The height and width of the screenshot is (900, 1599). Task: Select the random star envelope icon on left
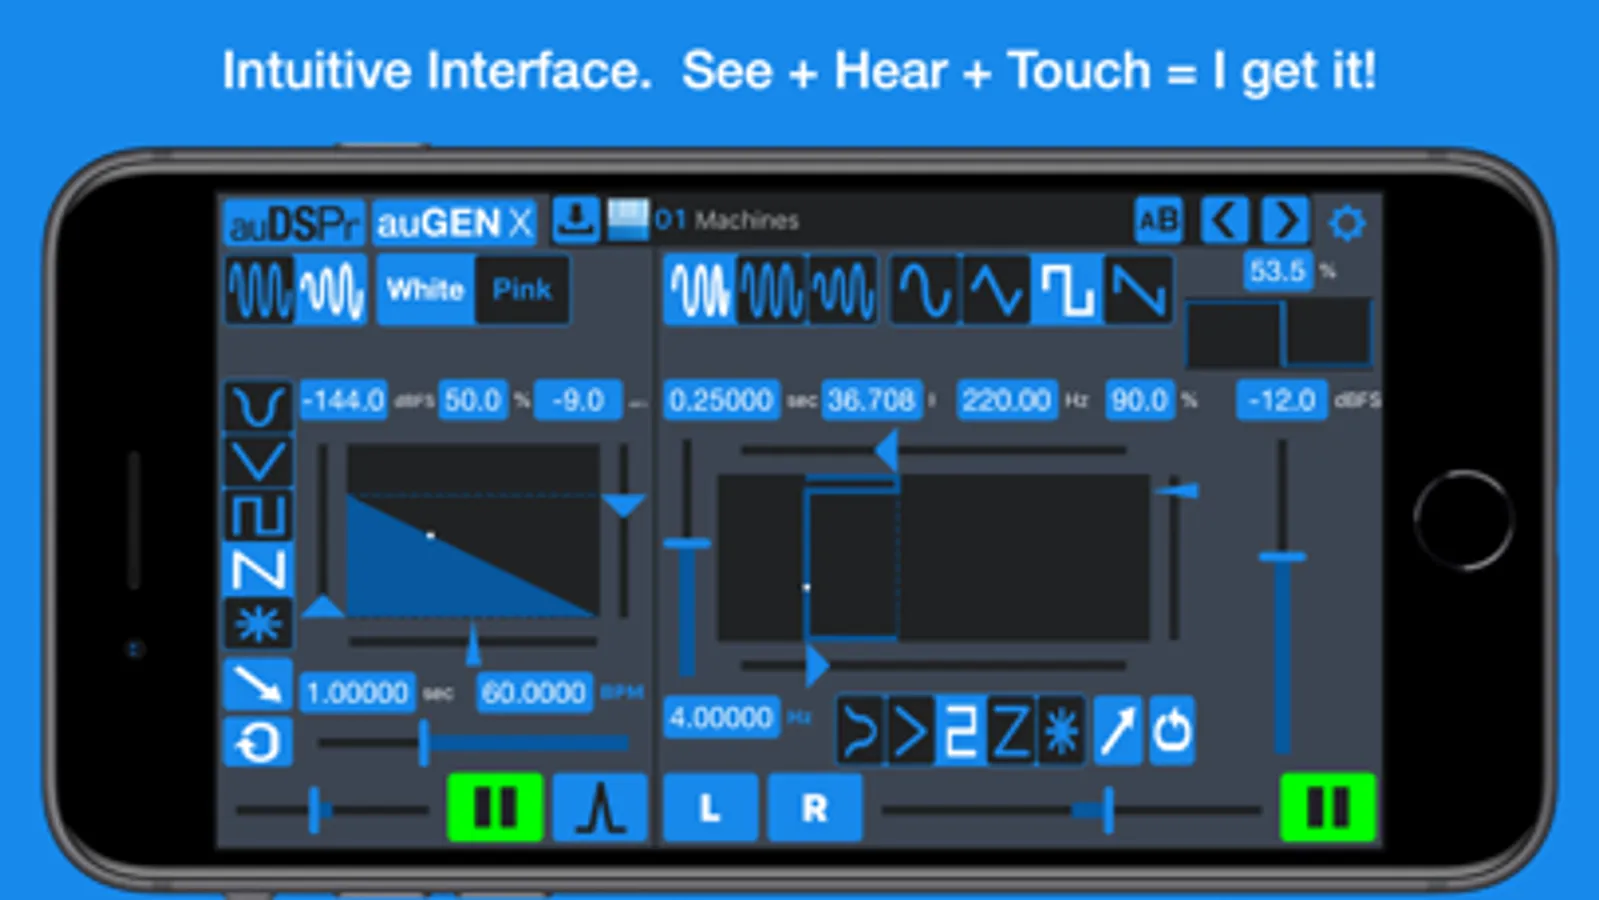(x=258, y=624)
